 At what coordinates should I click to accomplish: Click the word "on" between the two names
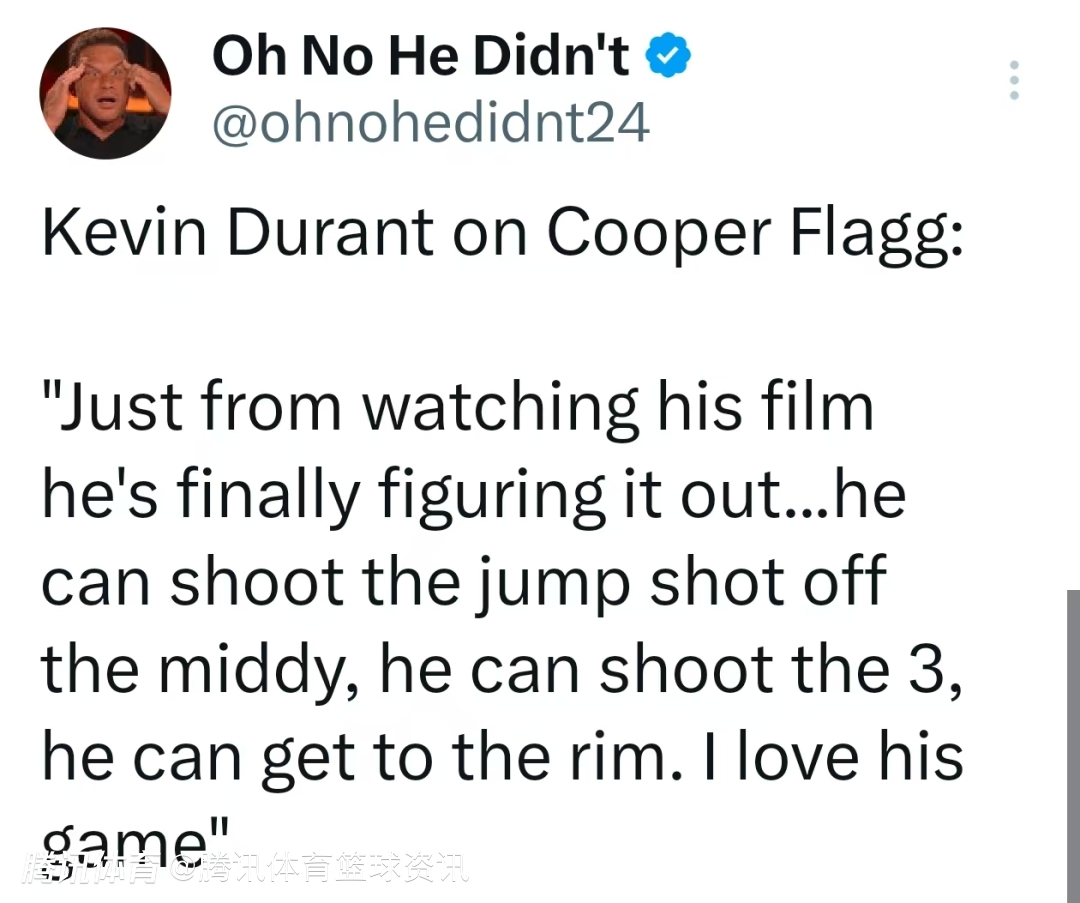click(x=490, y=233)
